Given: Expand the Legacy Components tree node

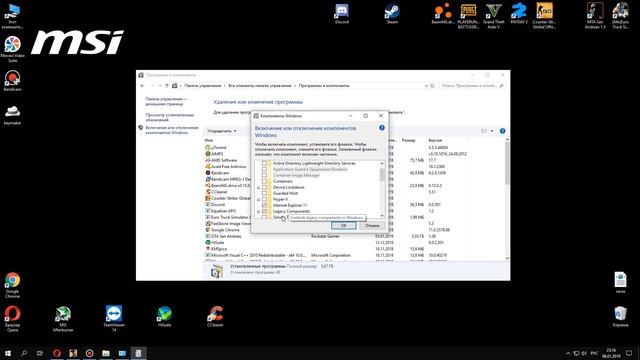Looking at the screenshot, I should pos(258,211).
